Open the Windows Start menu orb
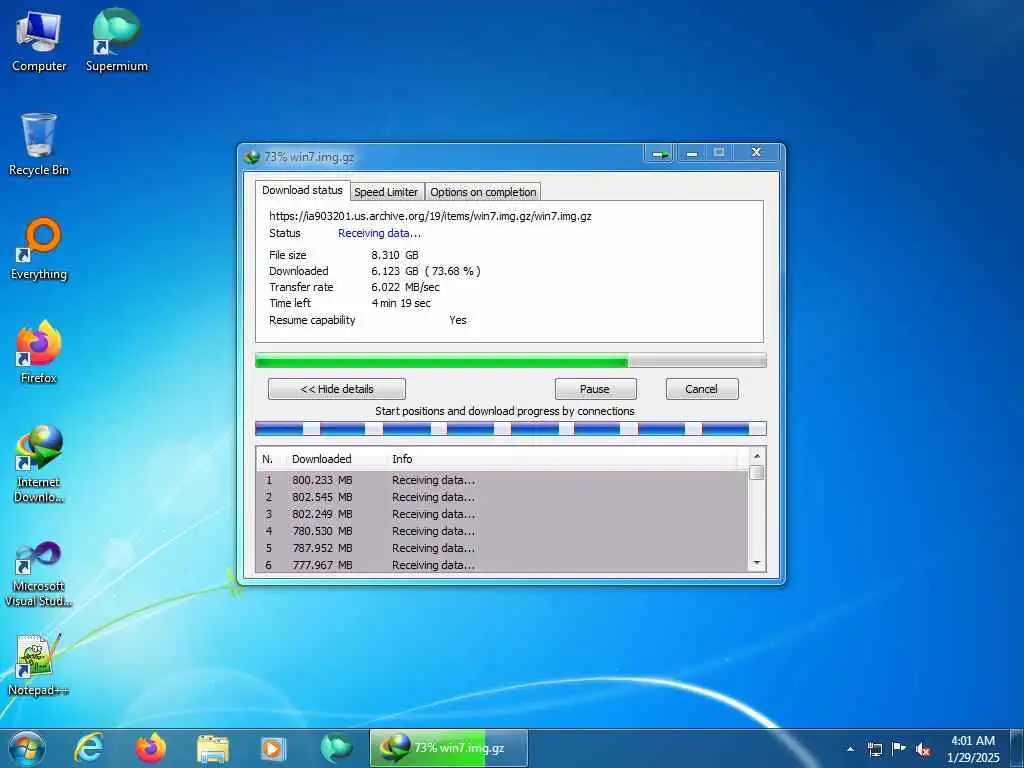This screenshot has width=1024, height=768. pyautogui.click(x=27, y=748)
